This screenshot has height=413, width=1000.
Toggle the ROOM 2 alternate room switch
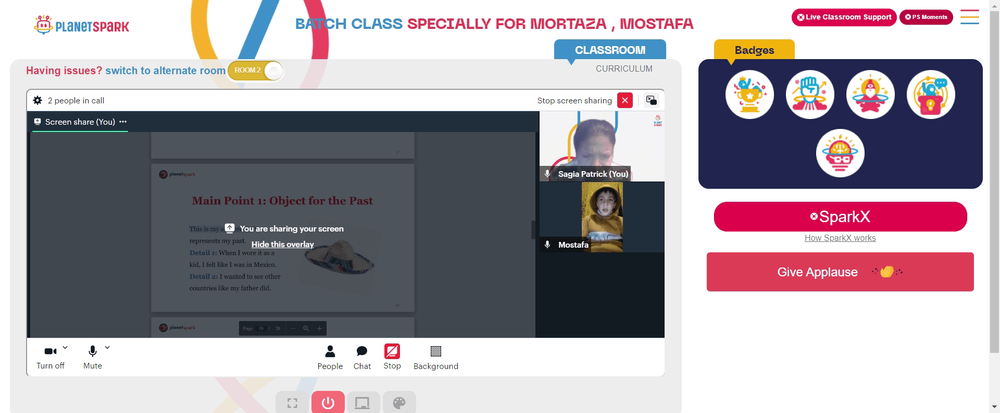coord(255,70)
